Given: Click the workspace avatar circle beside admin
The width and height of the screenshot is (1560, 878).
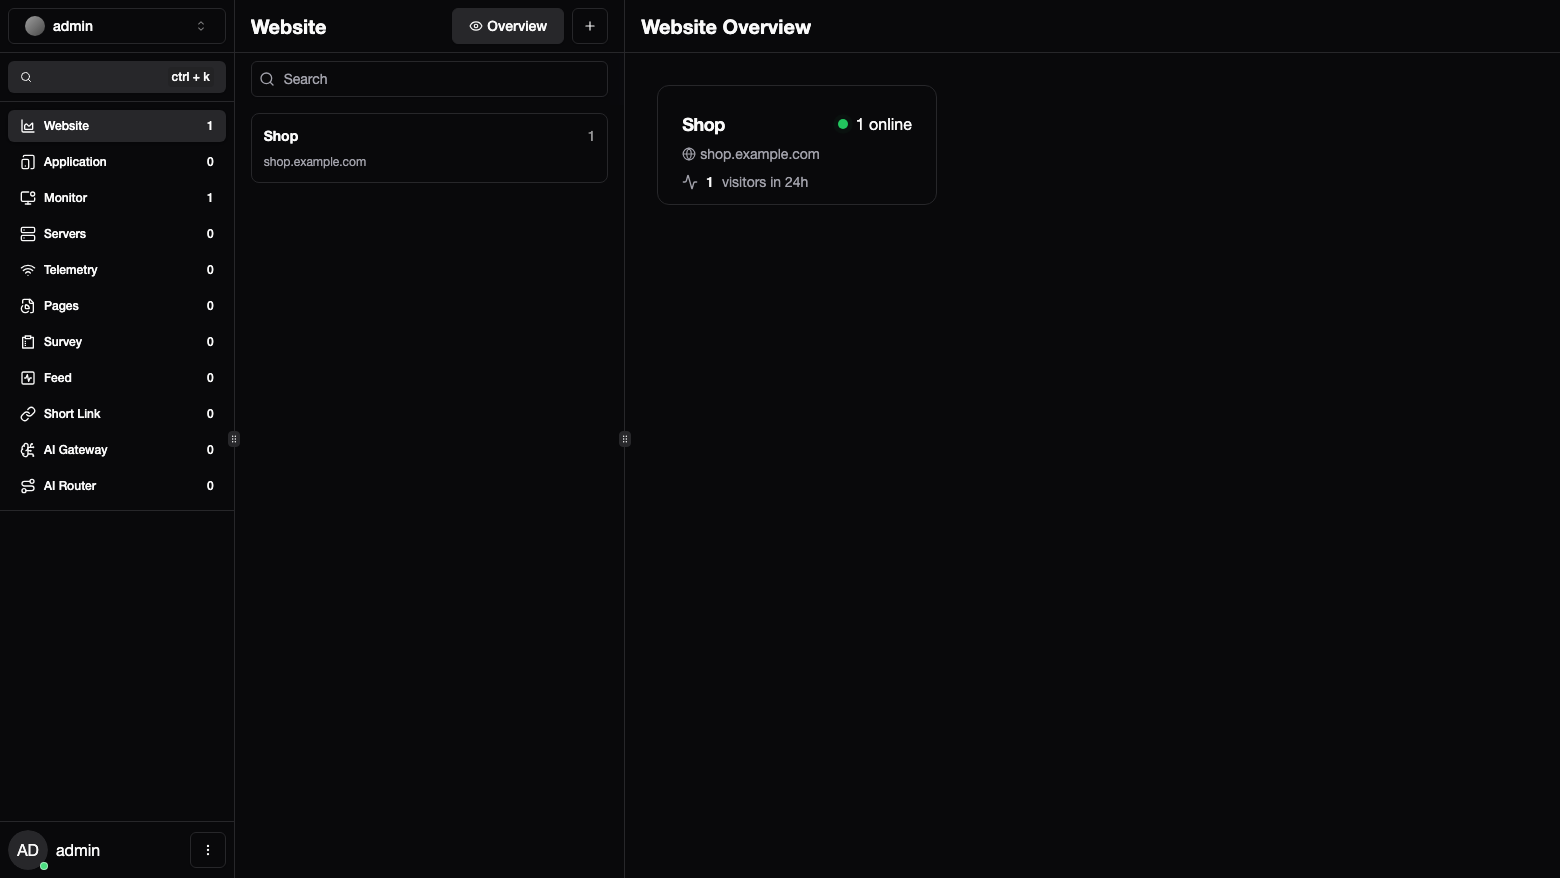Looking at the screenshot, I should click(35, 26).
